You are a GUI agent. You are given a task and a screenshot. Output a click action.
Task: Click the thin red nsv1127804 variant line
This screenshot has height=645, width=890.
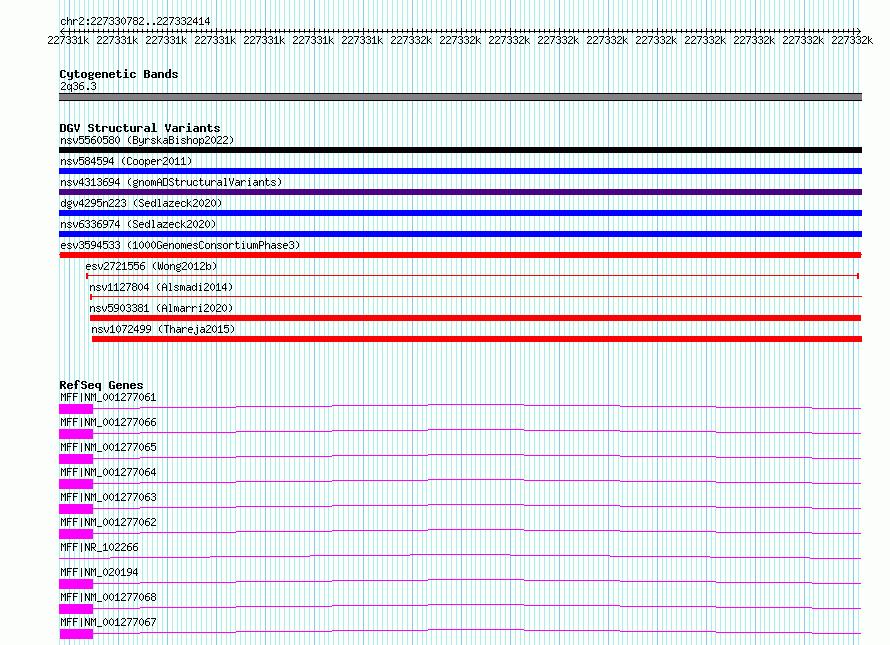476,296
